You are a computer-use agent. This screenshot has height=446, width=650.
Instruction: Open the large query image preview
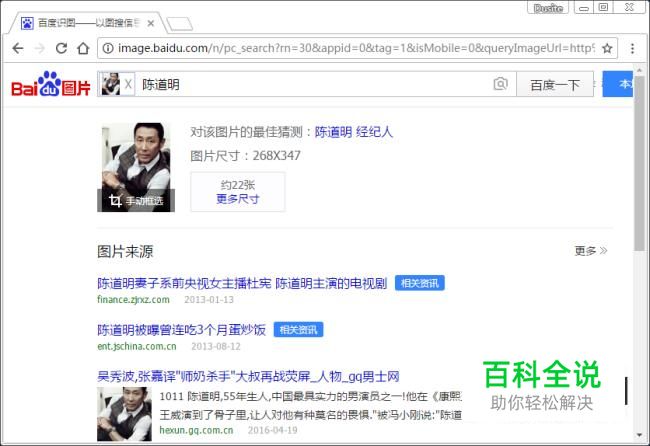pos(136,167)
